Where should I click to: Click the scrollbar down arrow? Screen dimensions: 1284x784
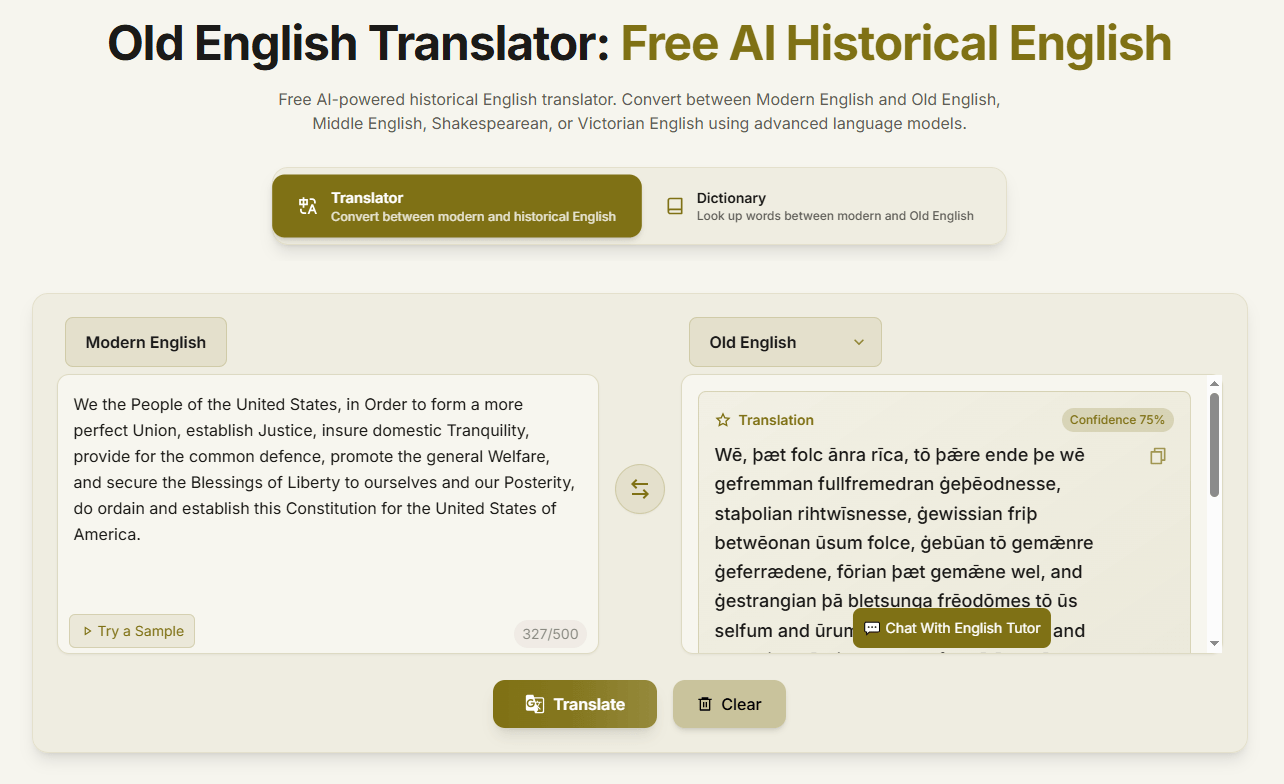tap(1215, 644)
